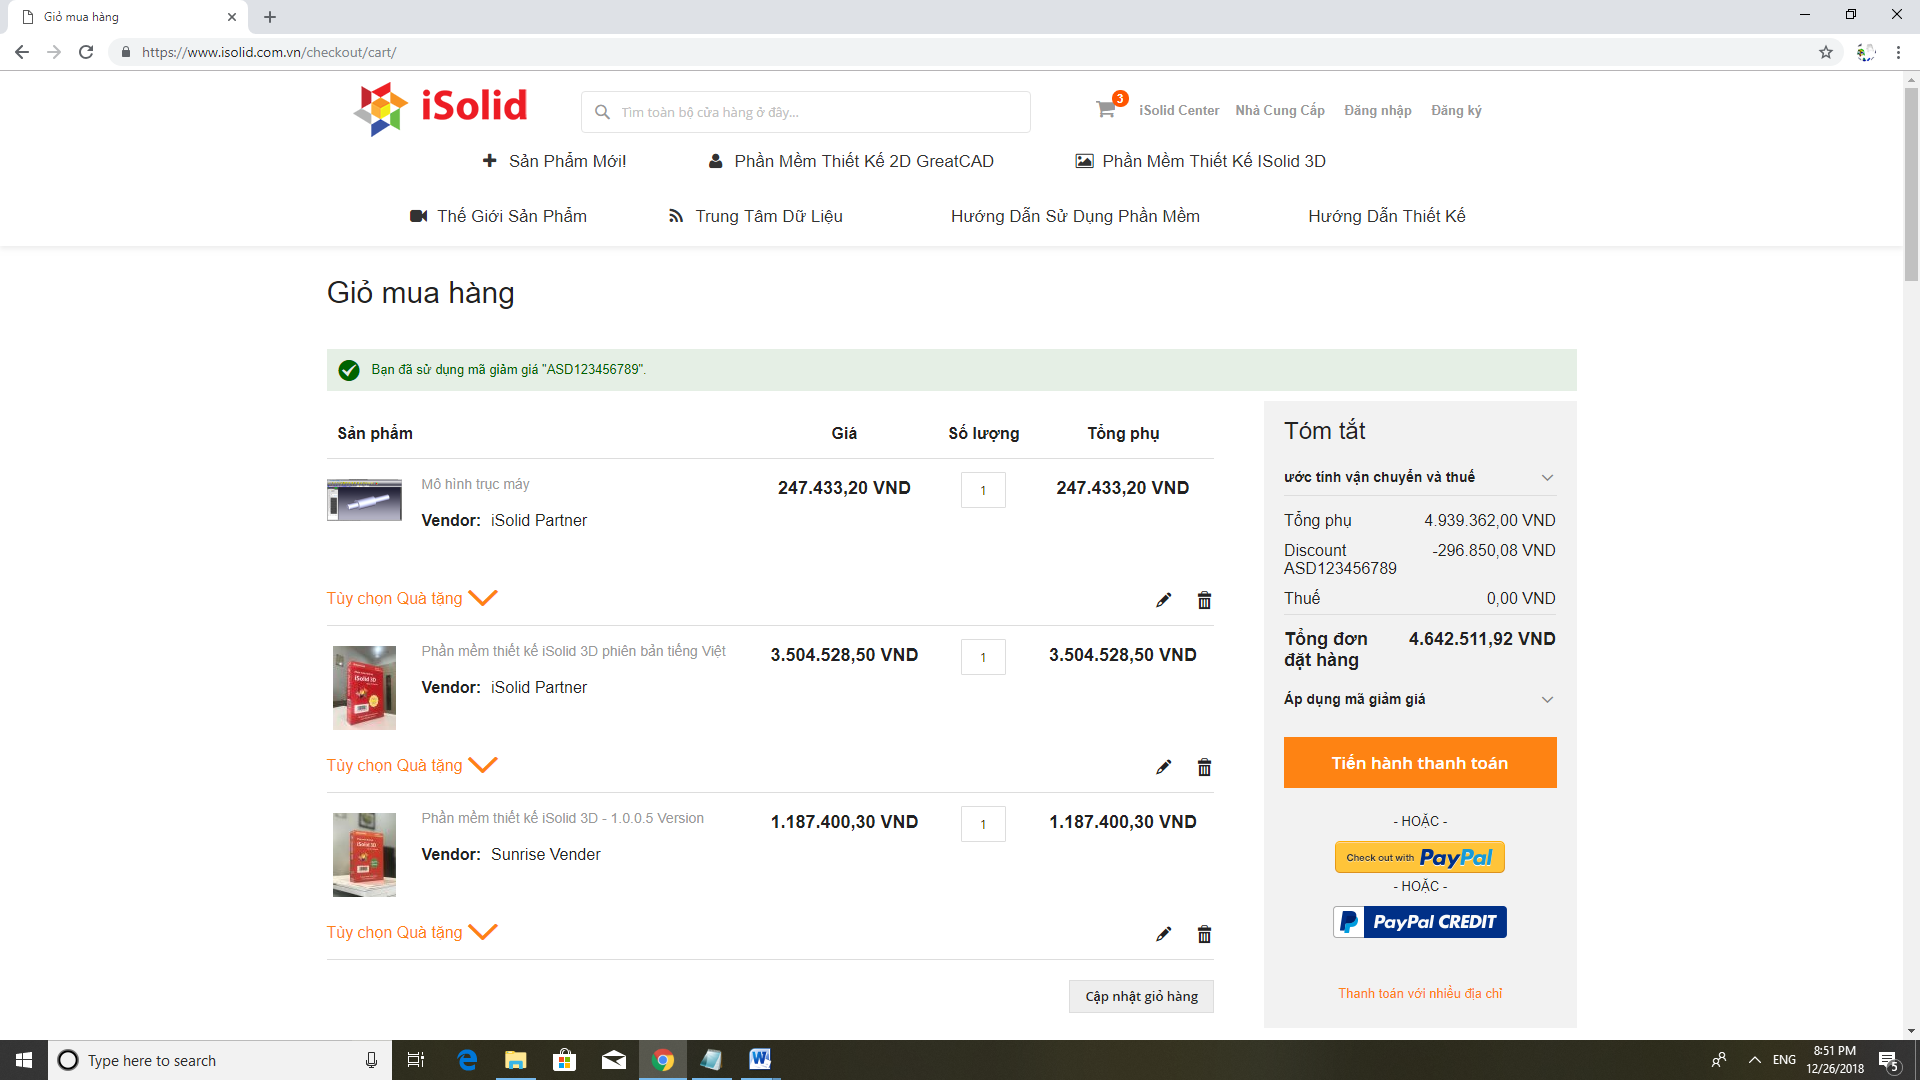
Task: Check out with PayPal
Action: pos(1420,857)
